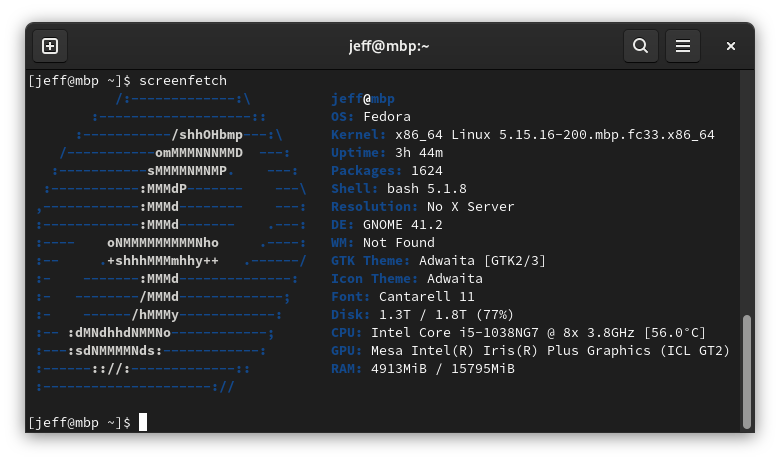Close the terminal window
This screenshot has width=780, height=461.
(730, 46)
